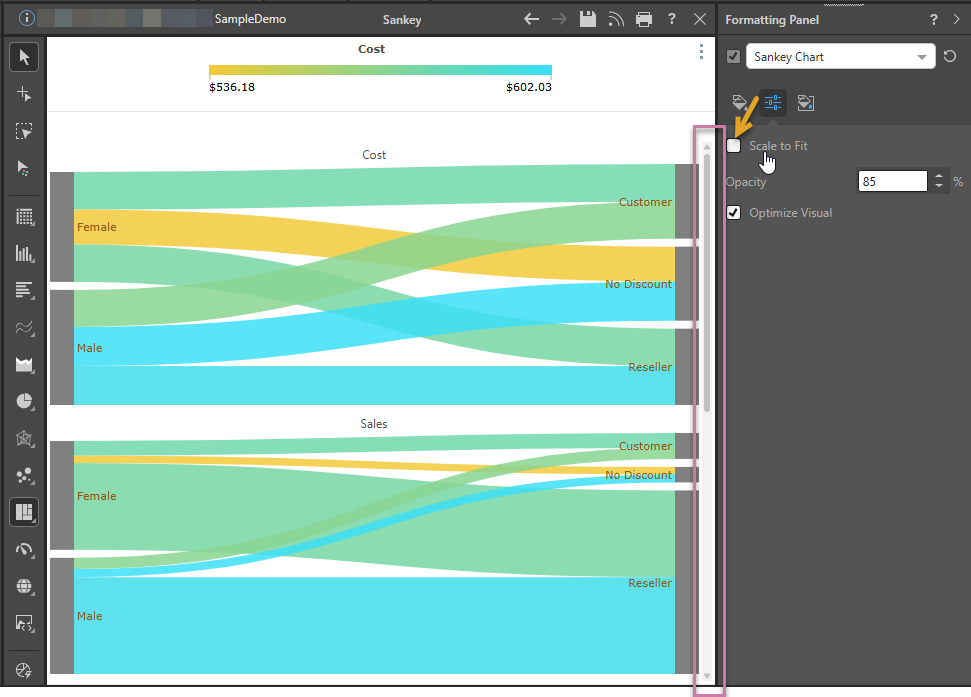Choose the lasso selection tool
This screenshot has height=697, width=971.
[24, 131]
